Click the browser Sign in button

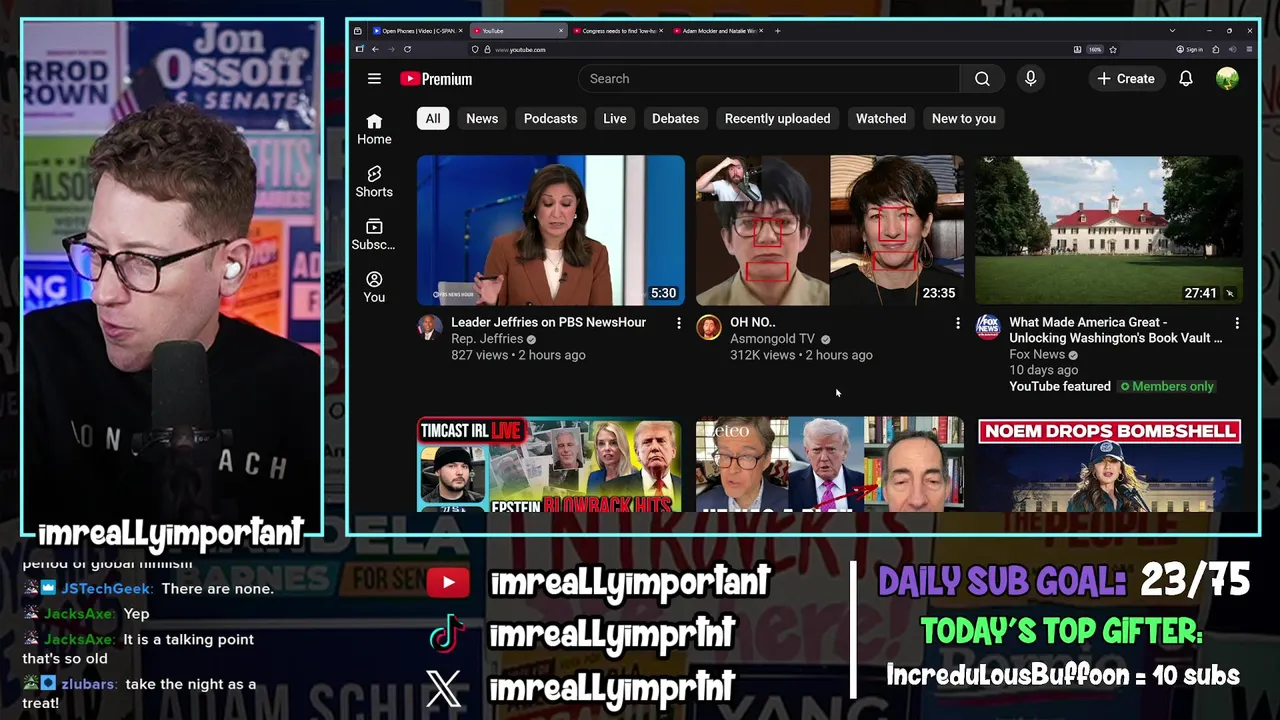pyautogui.click(x=1189, y=49)
